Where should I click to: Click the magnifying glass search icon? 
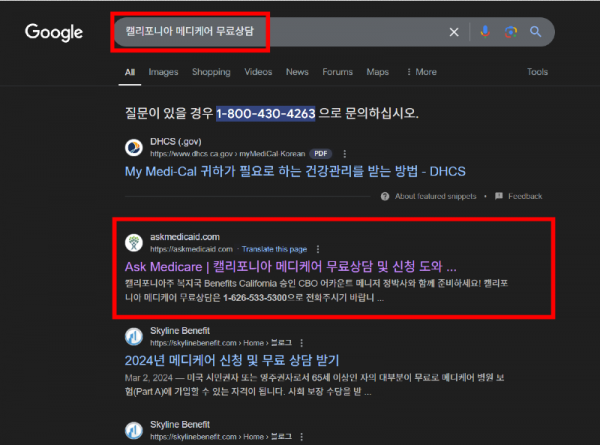(x=536, y=32)
